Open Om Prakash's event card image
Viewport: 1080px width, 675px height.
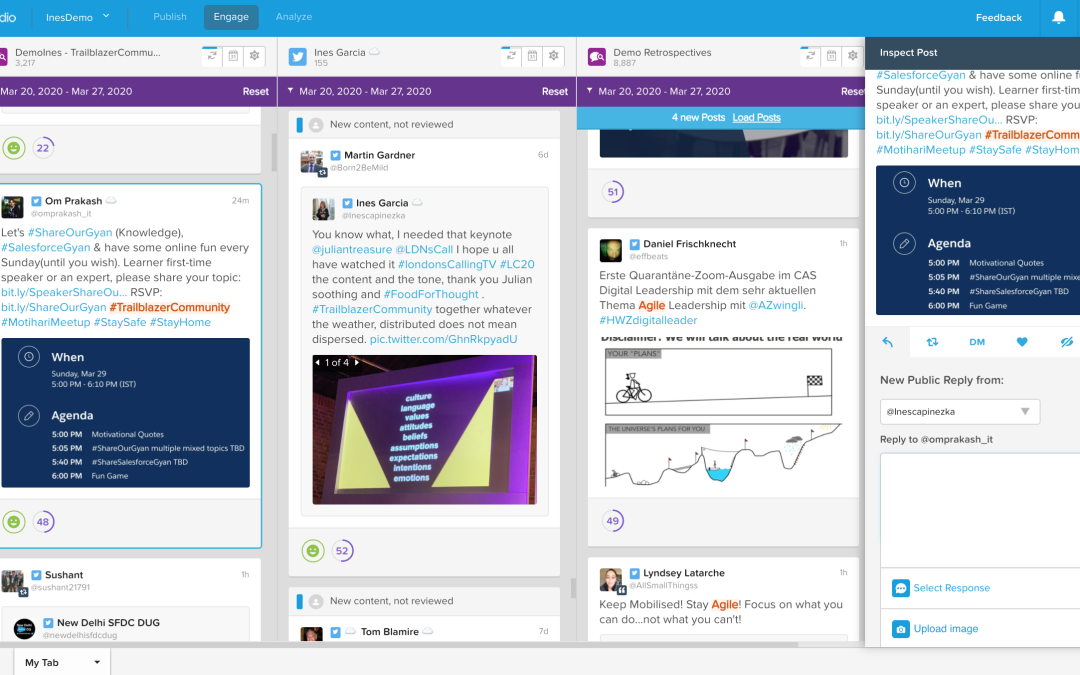click(125, 413)
